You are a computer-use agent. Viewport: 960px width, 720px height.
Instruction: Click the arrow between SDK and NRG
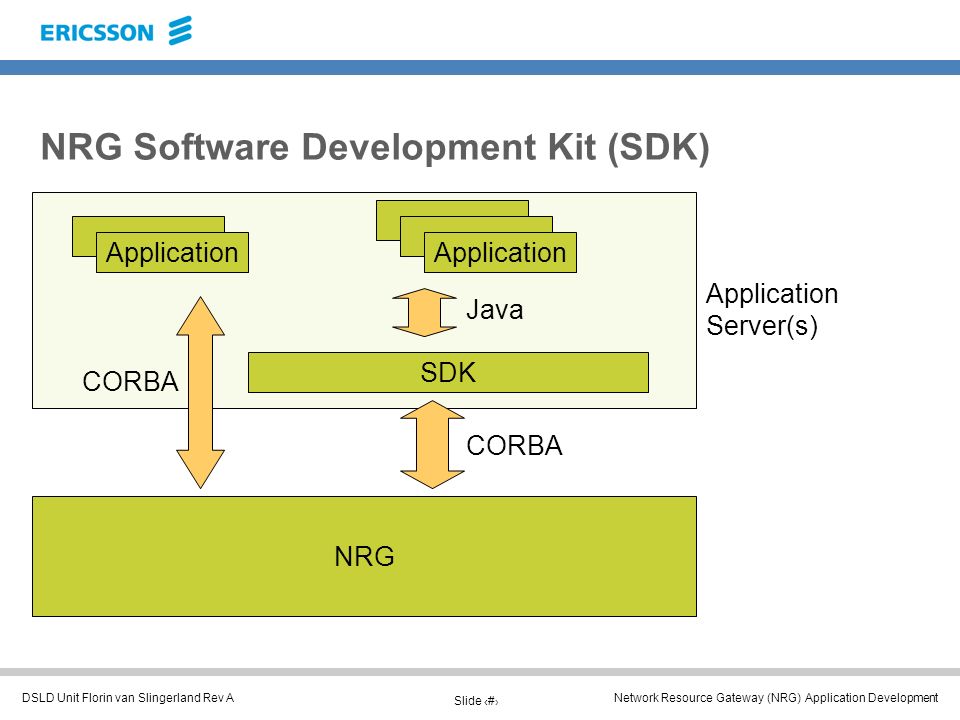tap(432, 444)
